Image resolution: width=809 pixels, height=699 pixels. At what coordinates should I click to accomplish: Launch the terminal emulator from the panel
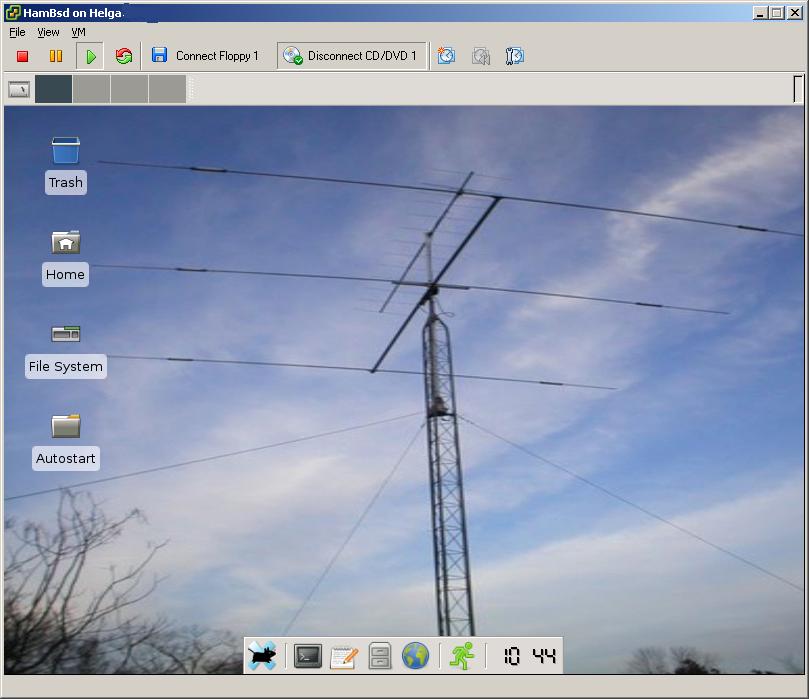point(308,656)
